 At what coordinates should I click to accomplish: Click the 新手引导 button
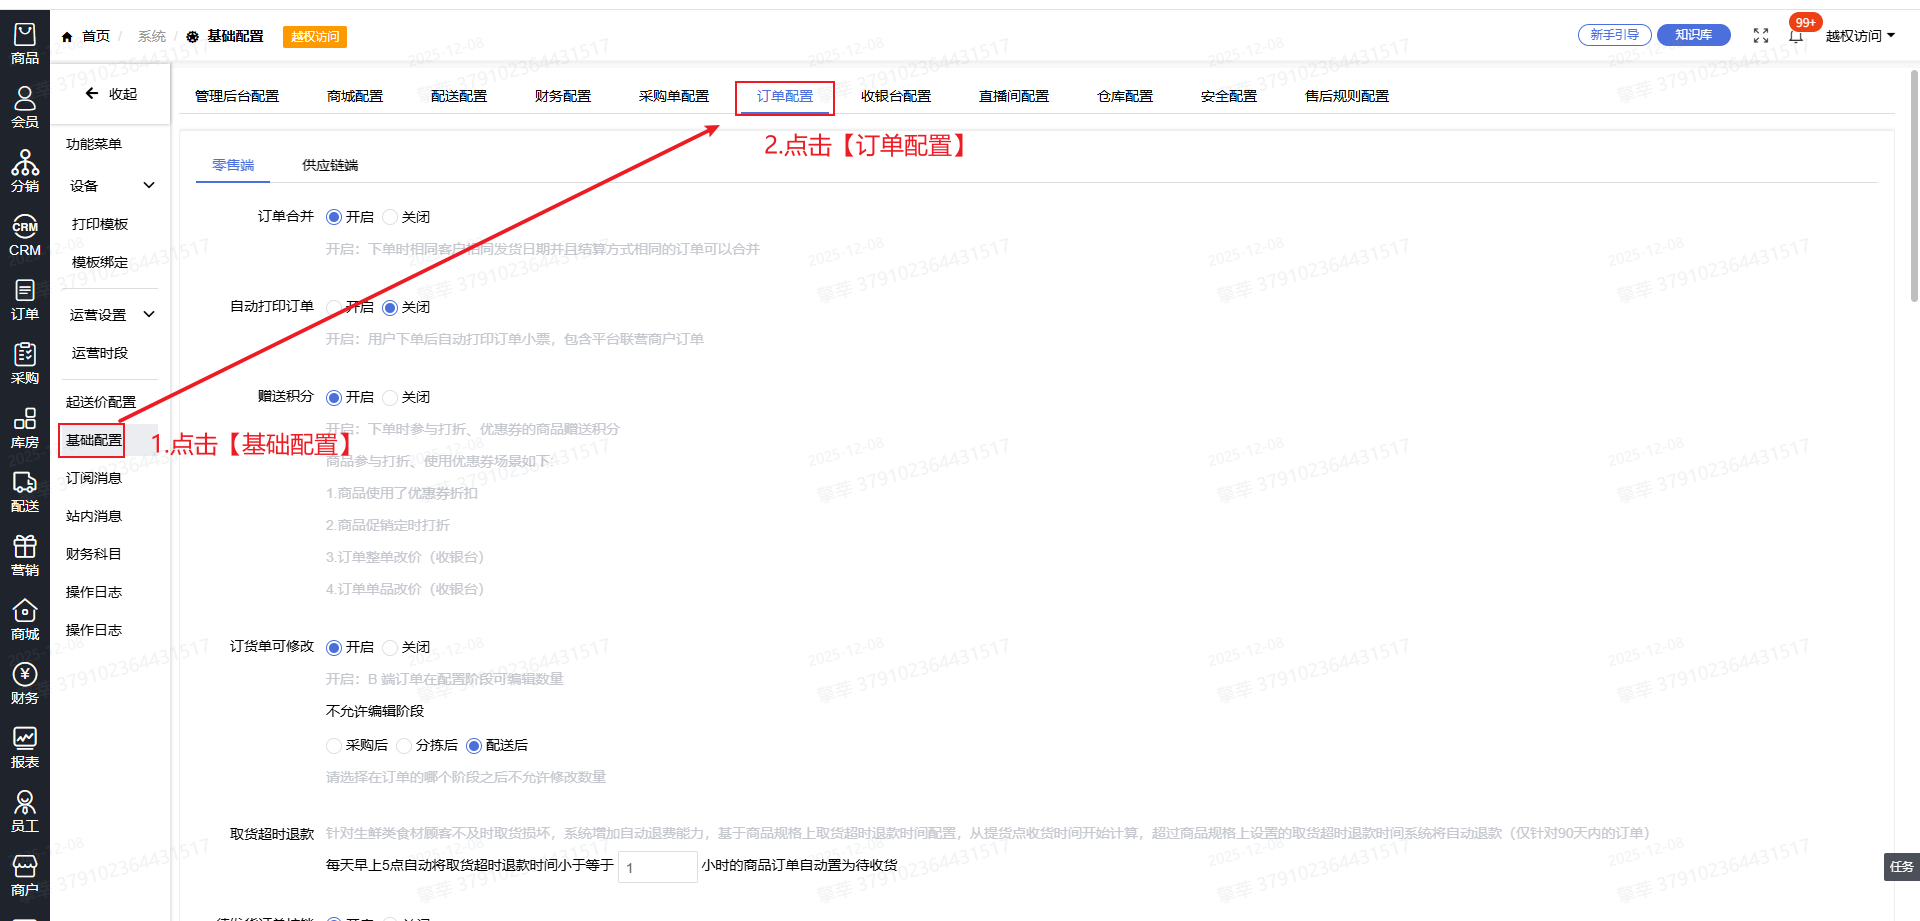1614,35
